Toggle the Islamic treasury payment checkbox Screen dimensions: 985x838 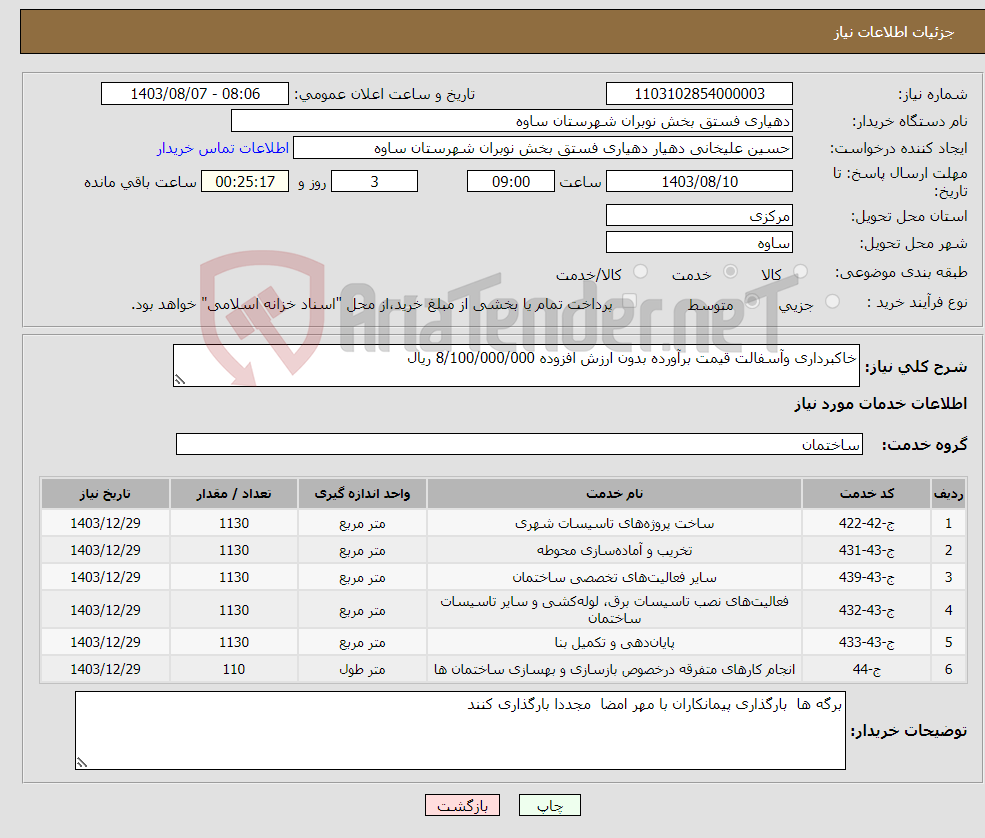click(629, 302)
